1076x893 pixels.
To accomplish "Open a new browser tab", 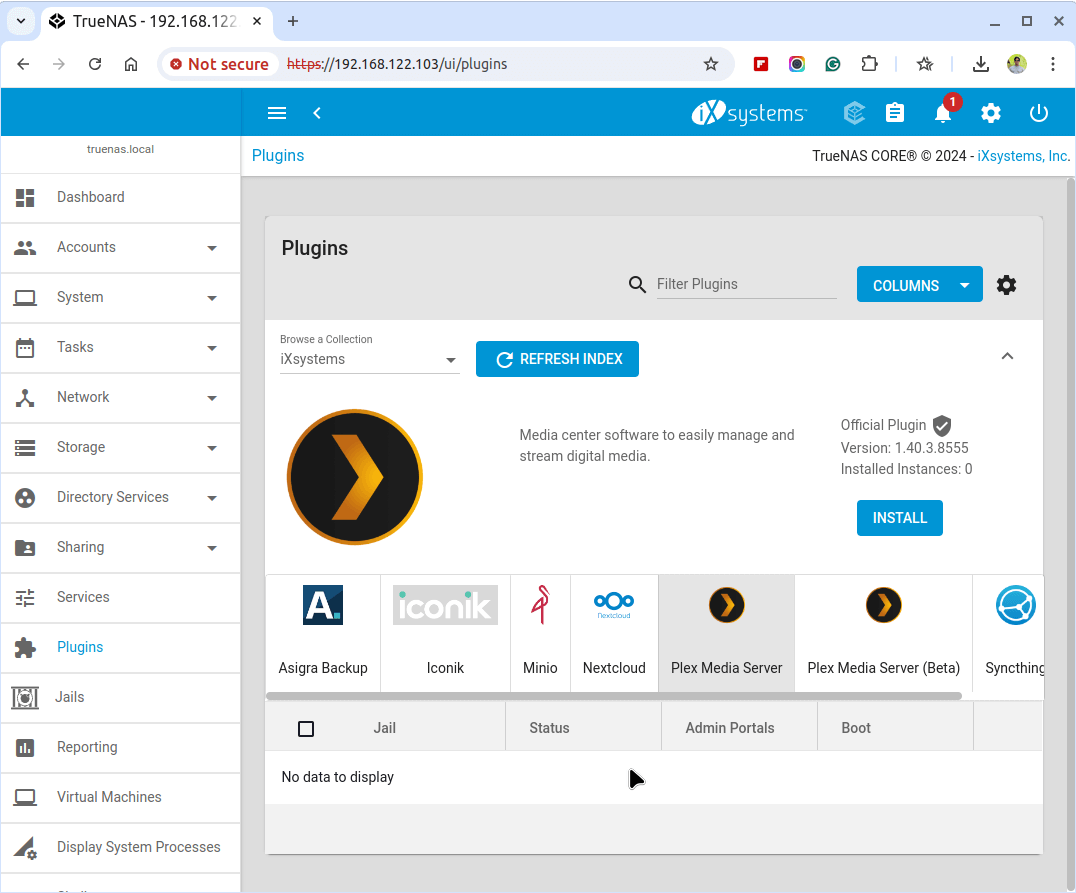I will (x=293, y=21).
